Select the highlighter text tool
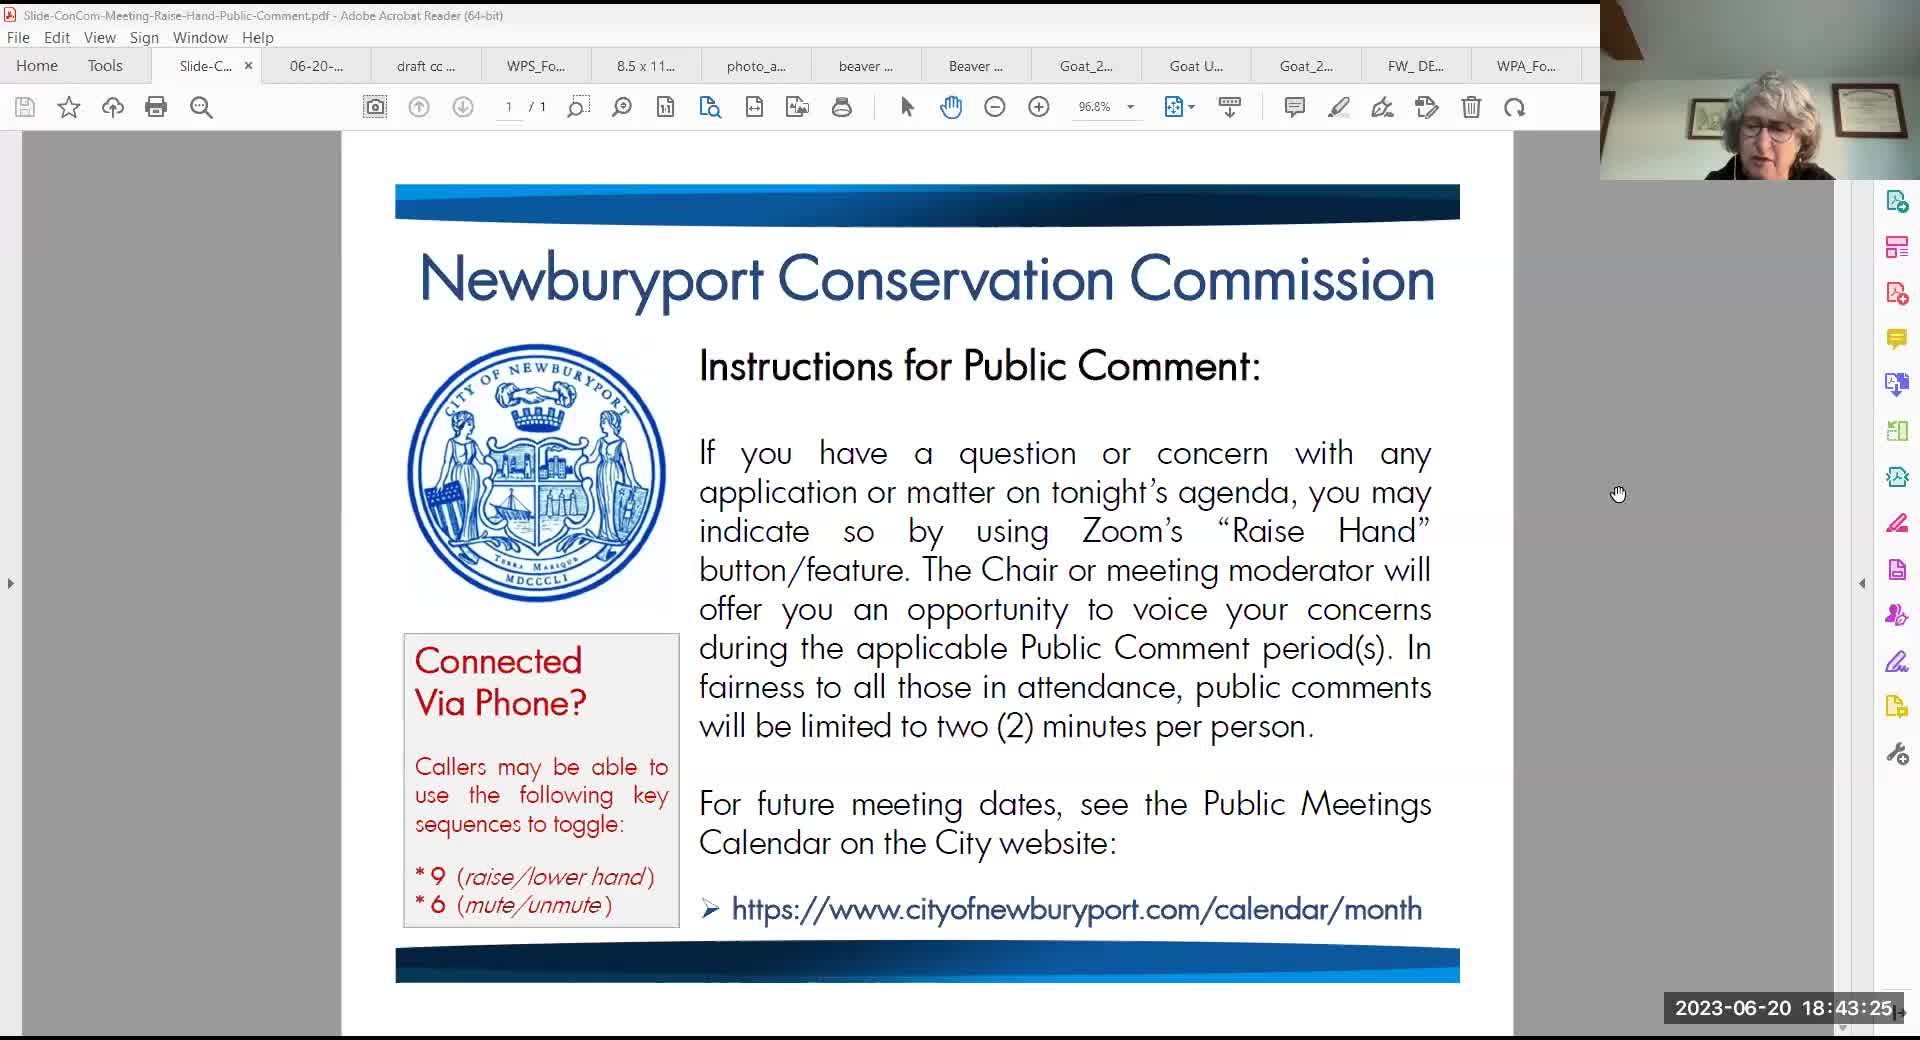The image size is (1920, 1040). 1339,107
